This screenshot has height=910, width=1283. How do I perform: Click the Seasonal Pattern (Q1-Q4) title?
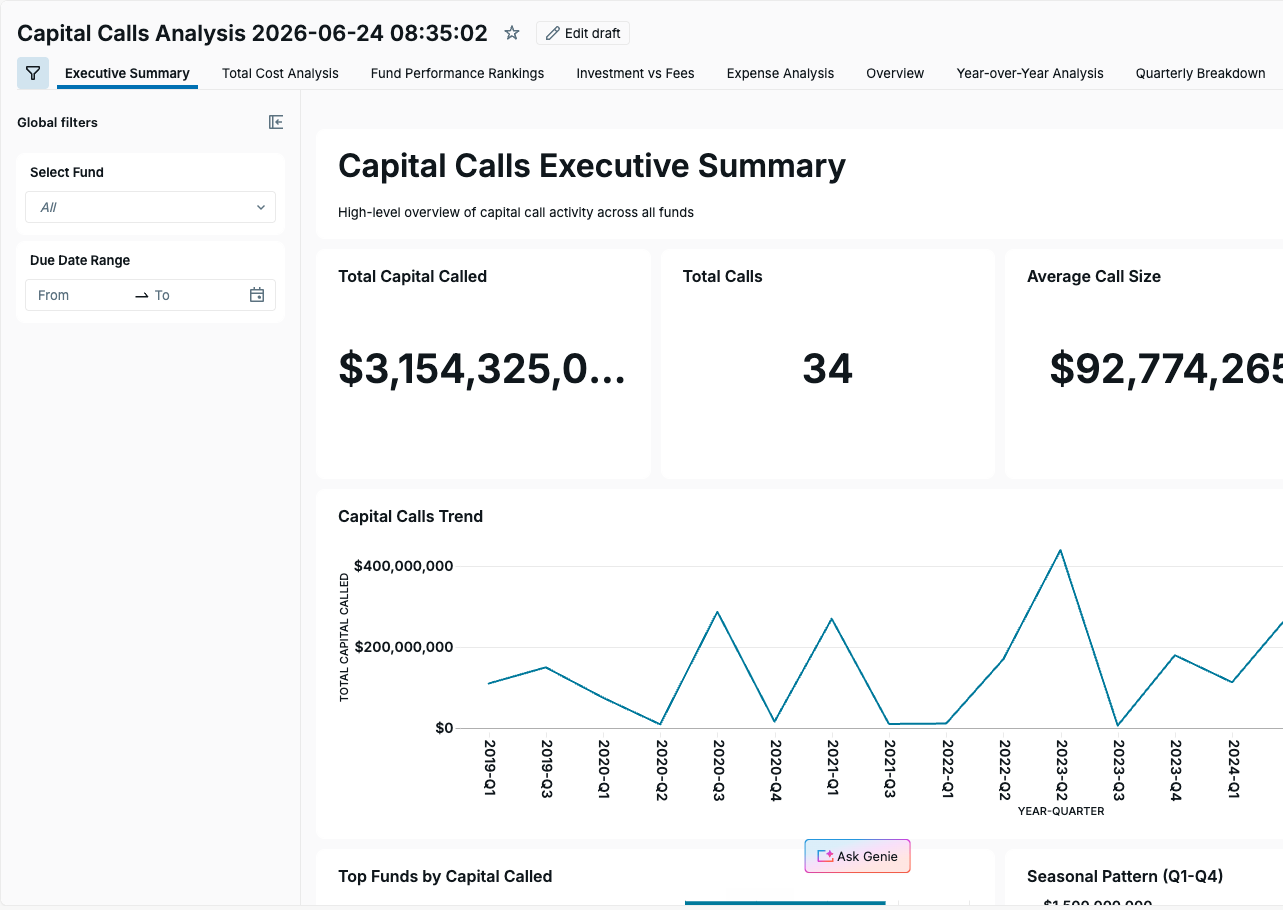tap(1125, 876)
